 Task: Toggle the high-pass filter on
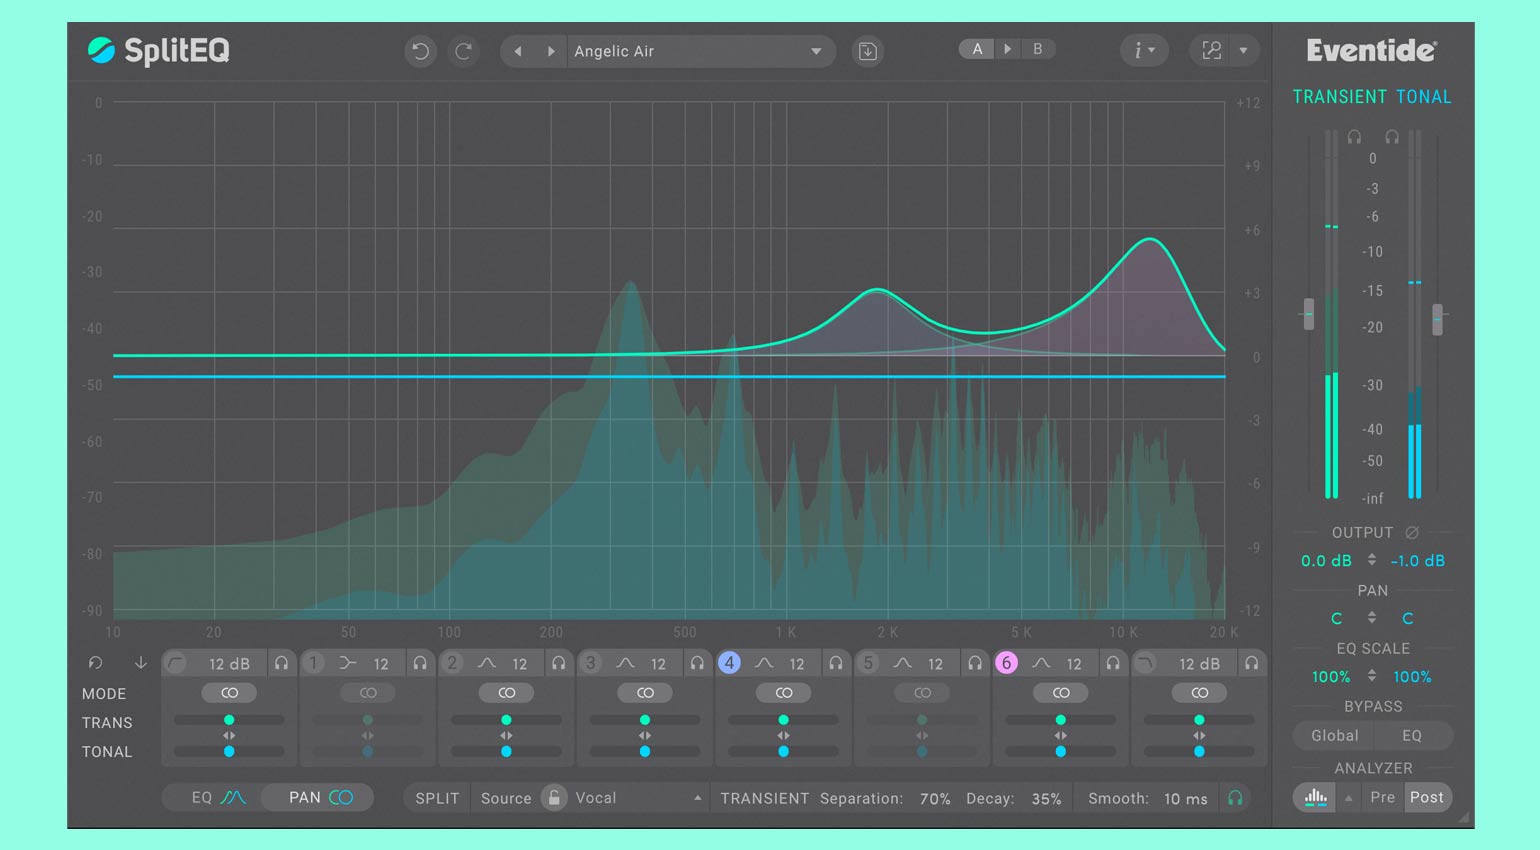click(x=176, y=663)
